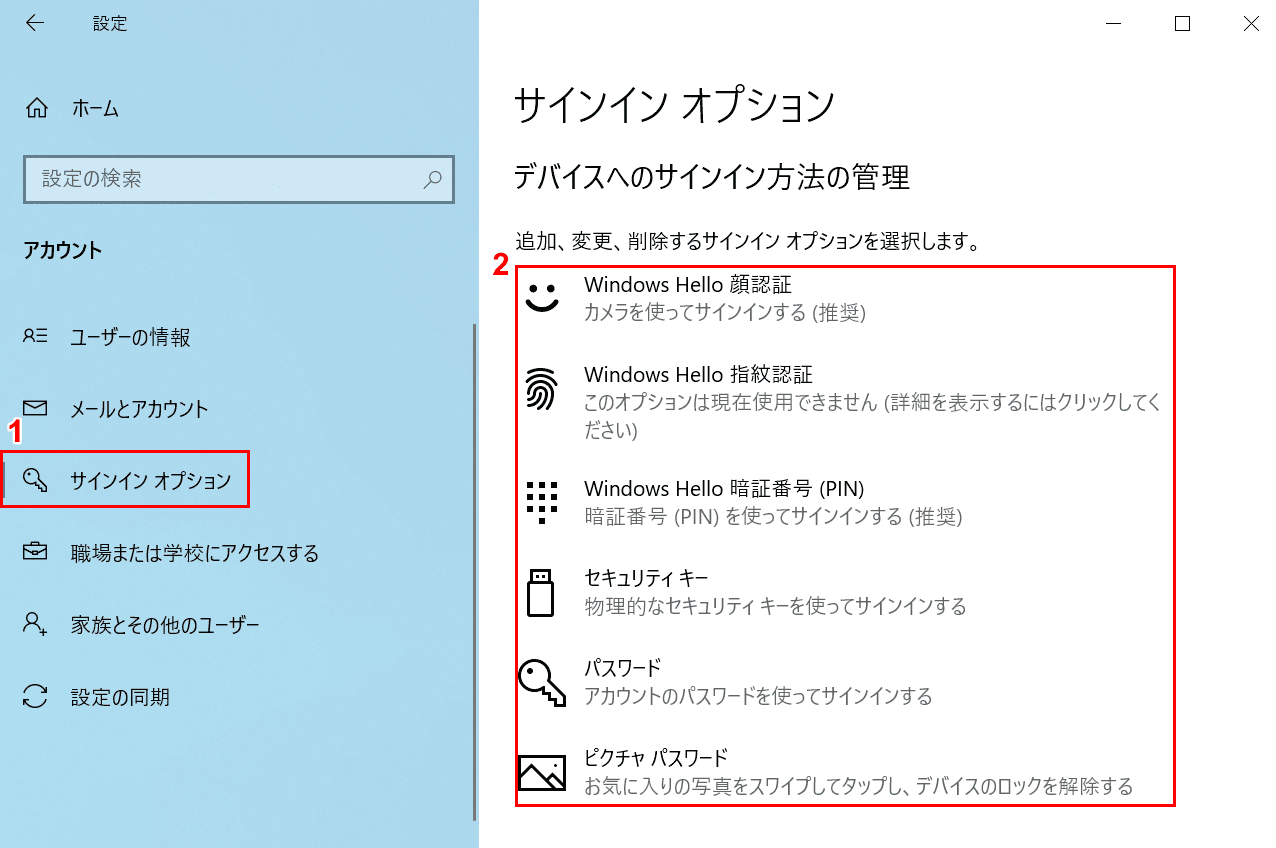Click the search magnifier icon
Viewport: 1276px width, 848px height.
(x=432, y=179)
